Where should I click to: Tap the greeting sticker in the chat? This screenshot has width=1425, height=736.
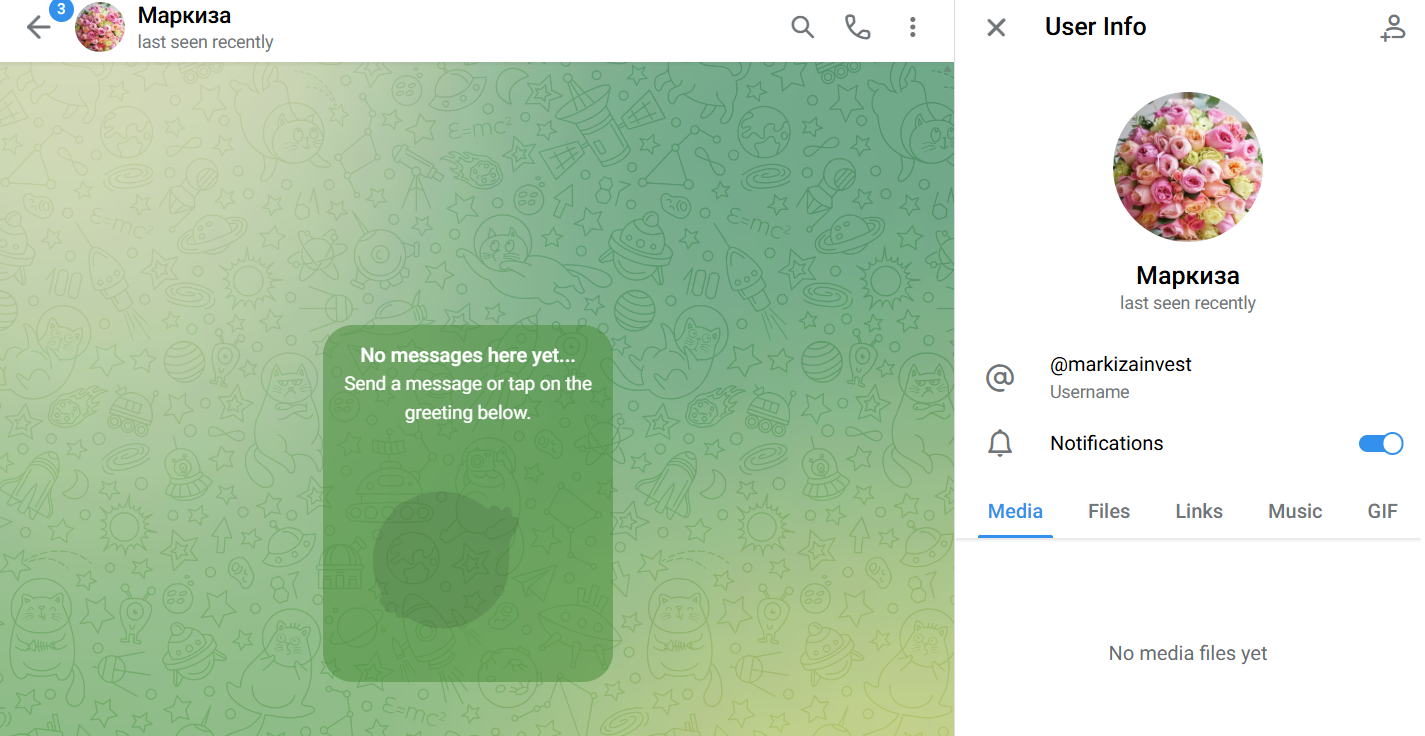click(x=445, y=560)
